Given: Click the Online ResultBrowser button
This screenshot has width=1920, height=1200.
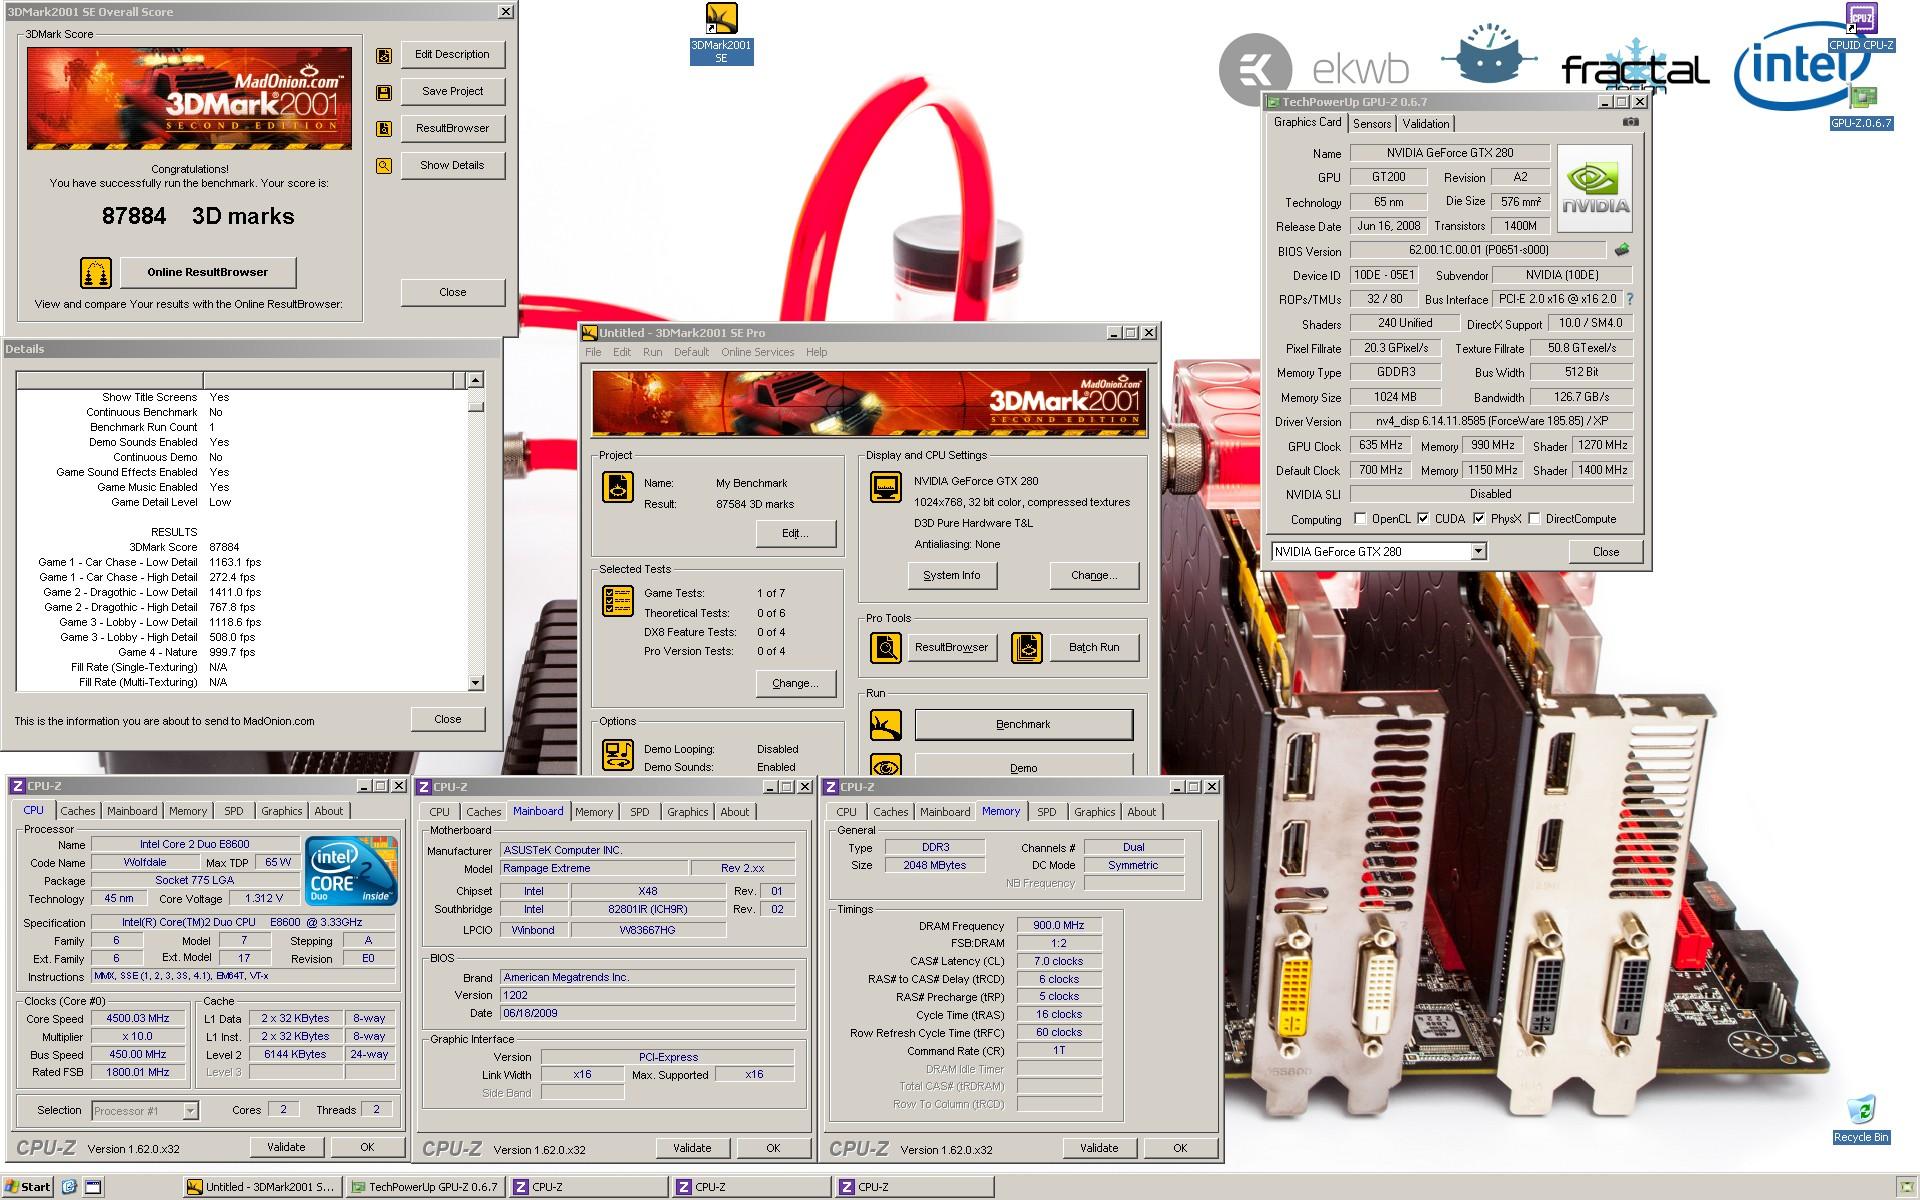Looking at the screenshot, I should pyautogui.click(x=208, y=272).
